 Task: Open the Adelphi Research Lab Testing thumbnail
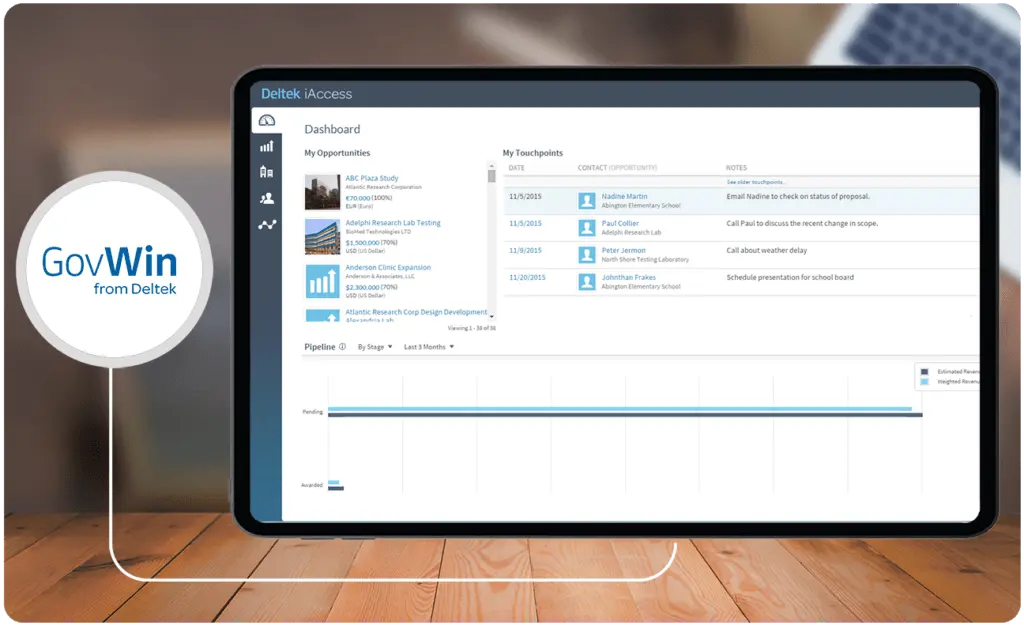tap(322, 236)
